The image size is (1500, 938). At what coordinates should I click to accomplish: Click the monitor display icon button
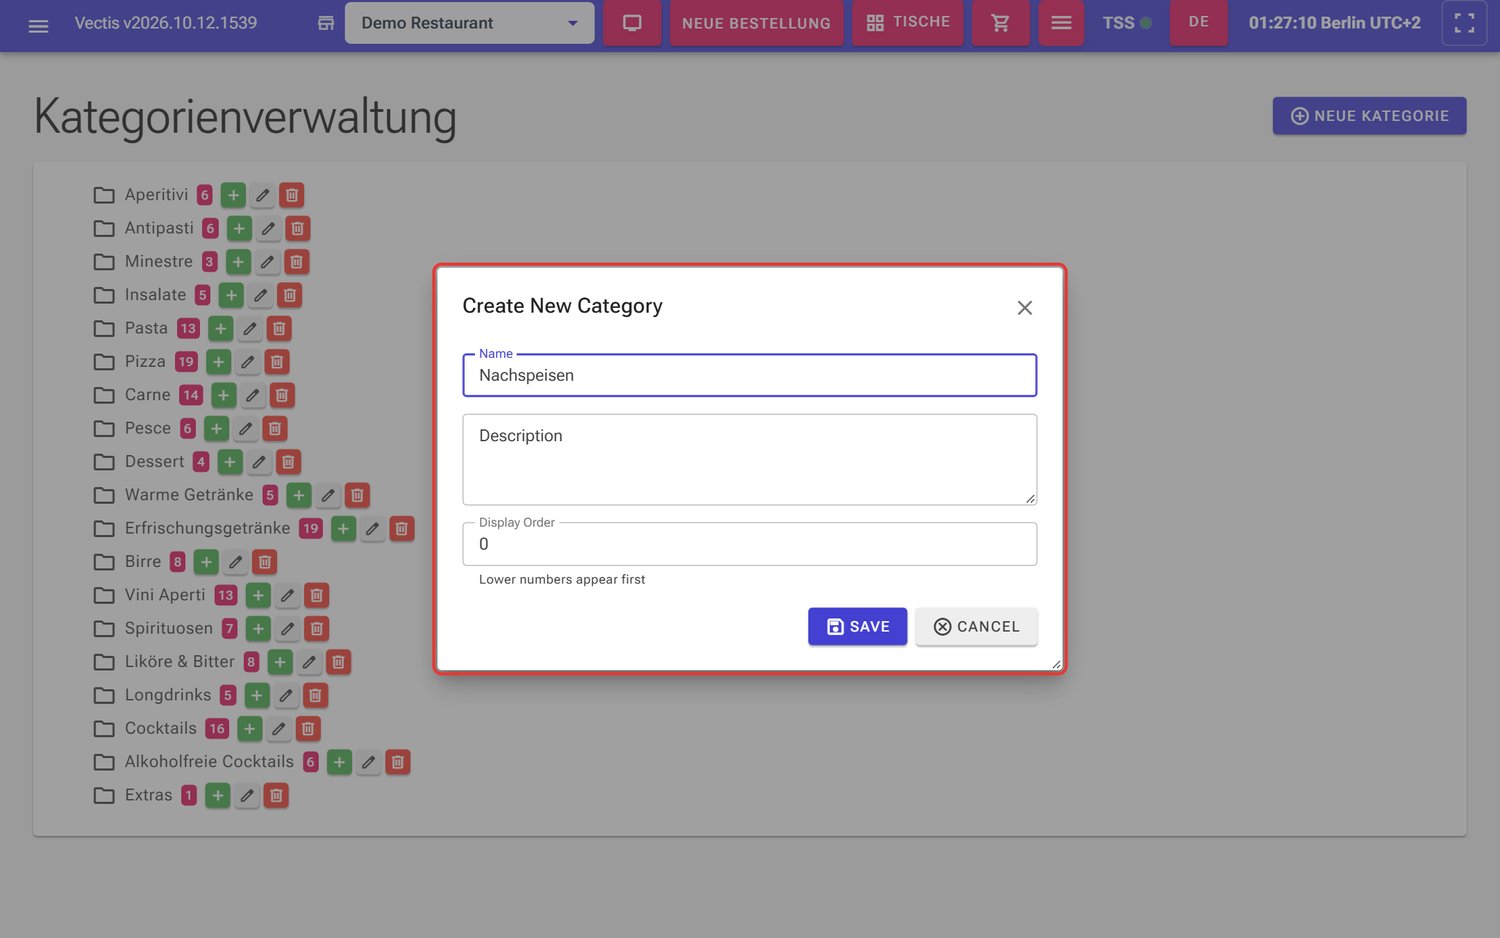(632, 23)
